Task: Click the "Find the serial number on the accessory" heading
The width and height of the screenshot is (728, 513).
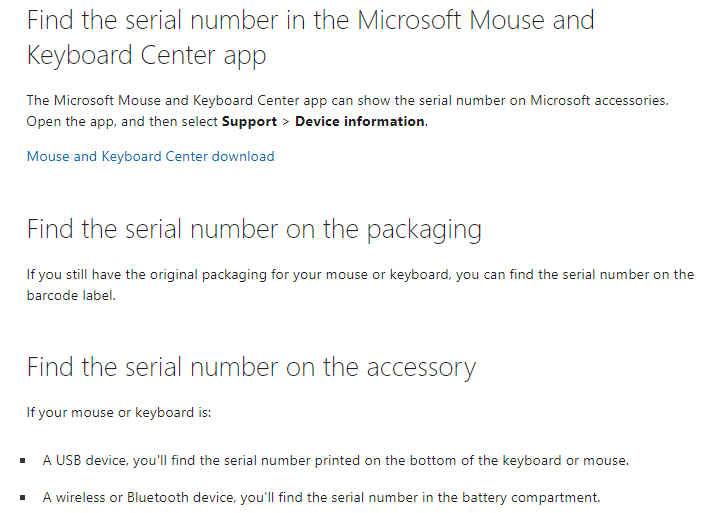Action: 251,367
